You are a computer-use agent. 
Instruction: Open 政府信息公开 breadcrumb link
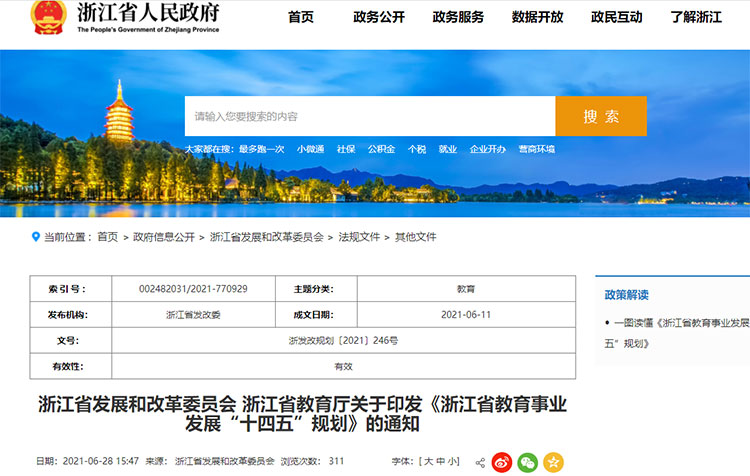click(164, 237)
